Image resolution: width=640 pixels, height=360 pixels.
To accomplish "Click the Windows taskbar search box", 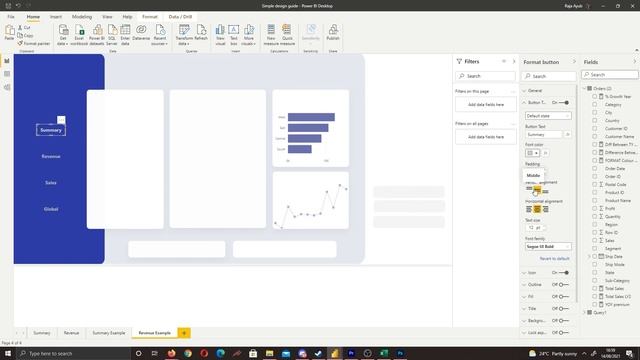I will click(x=73, y=353).
